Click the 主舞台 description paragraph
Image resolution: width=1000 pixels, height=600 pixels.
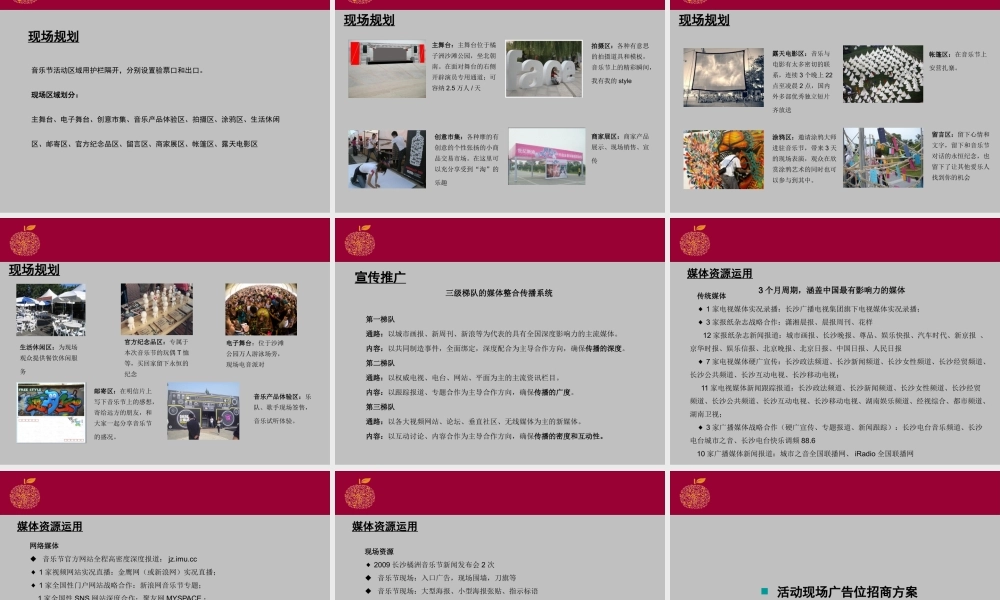tap(464, 66)
